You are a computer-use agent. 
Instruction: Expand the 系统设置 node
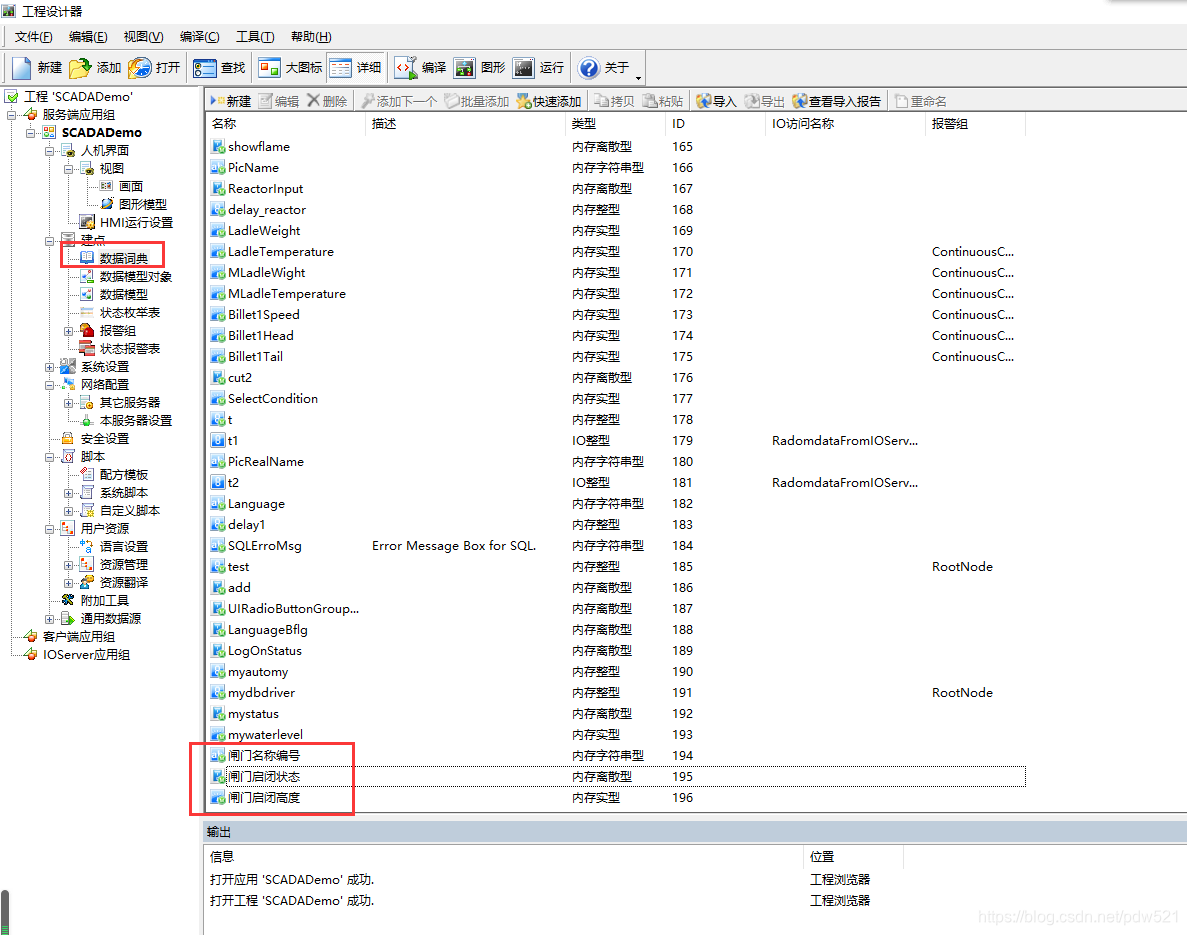(49, 367)
